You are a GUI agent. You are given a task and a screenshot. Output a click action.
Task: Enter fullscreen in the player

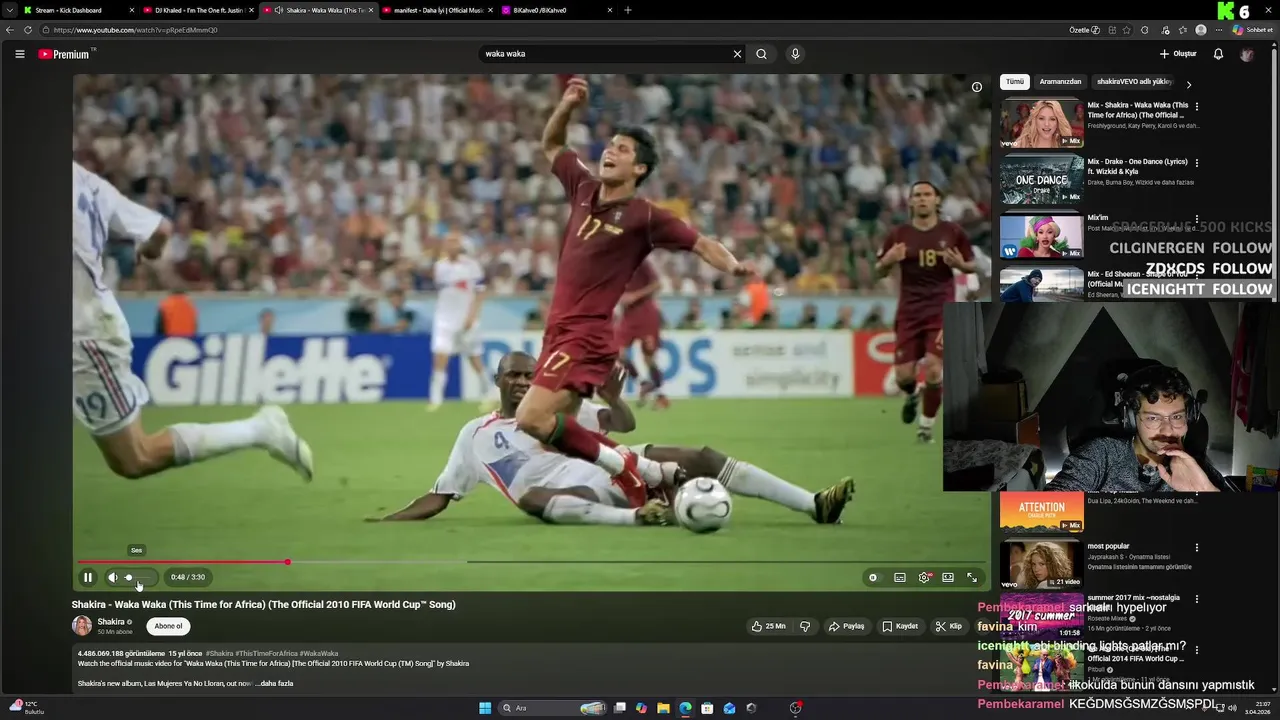pos(972,577)
